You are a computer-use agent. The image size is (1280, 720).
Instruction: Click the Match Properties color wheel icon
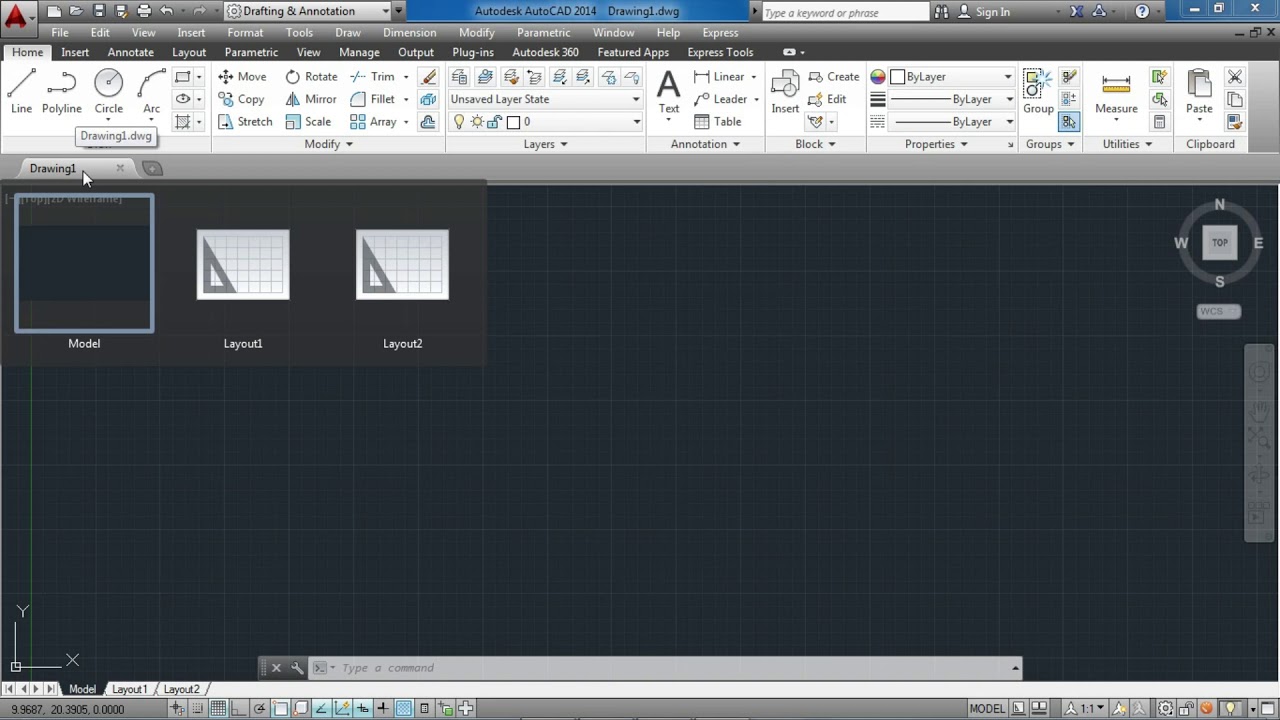coord(878,77)
